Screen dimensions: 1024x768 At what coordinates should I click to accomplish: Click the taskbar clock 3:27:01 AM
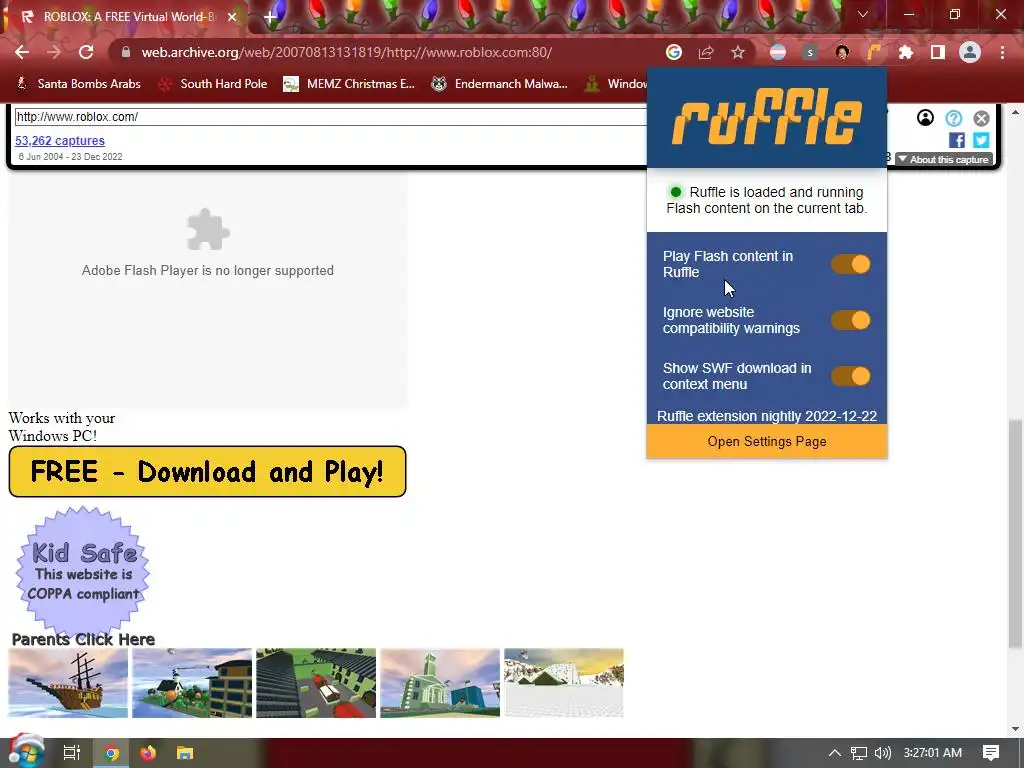tap(933, 753)
